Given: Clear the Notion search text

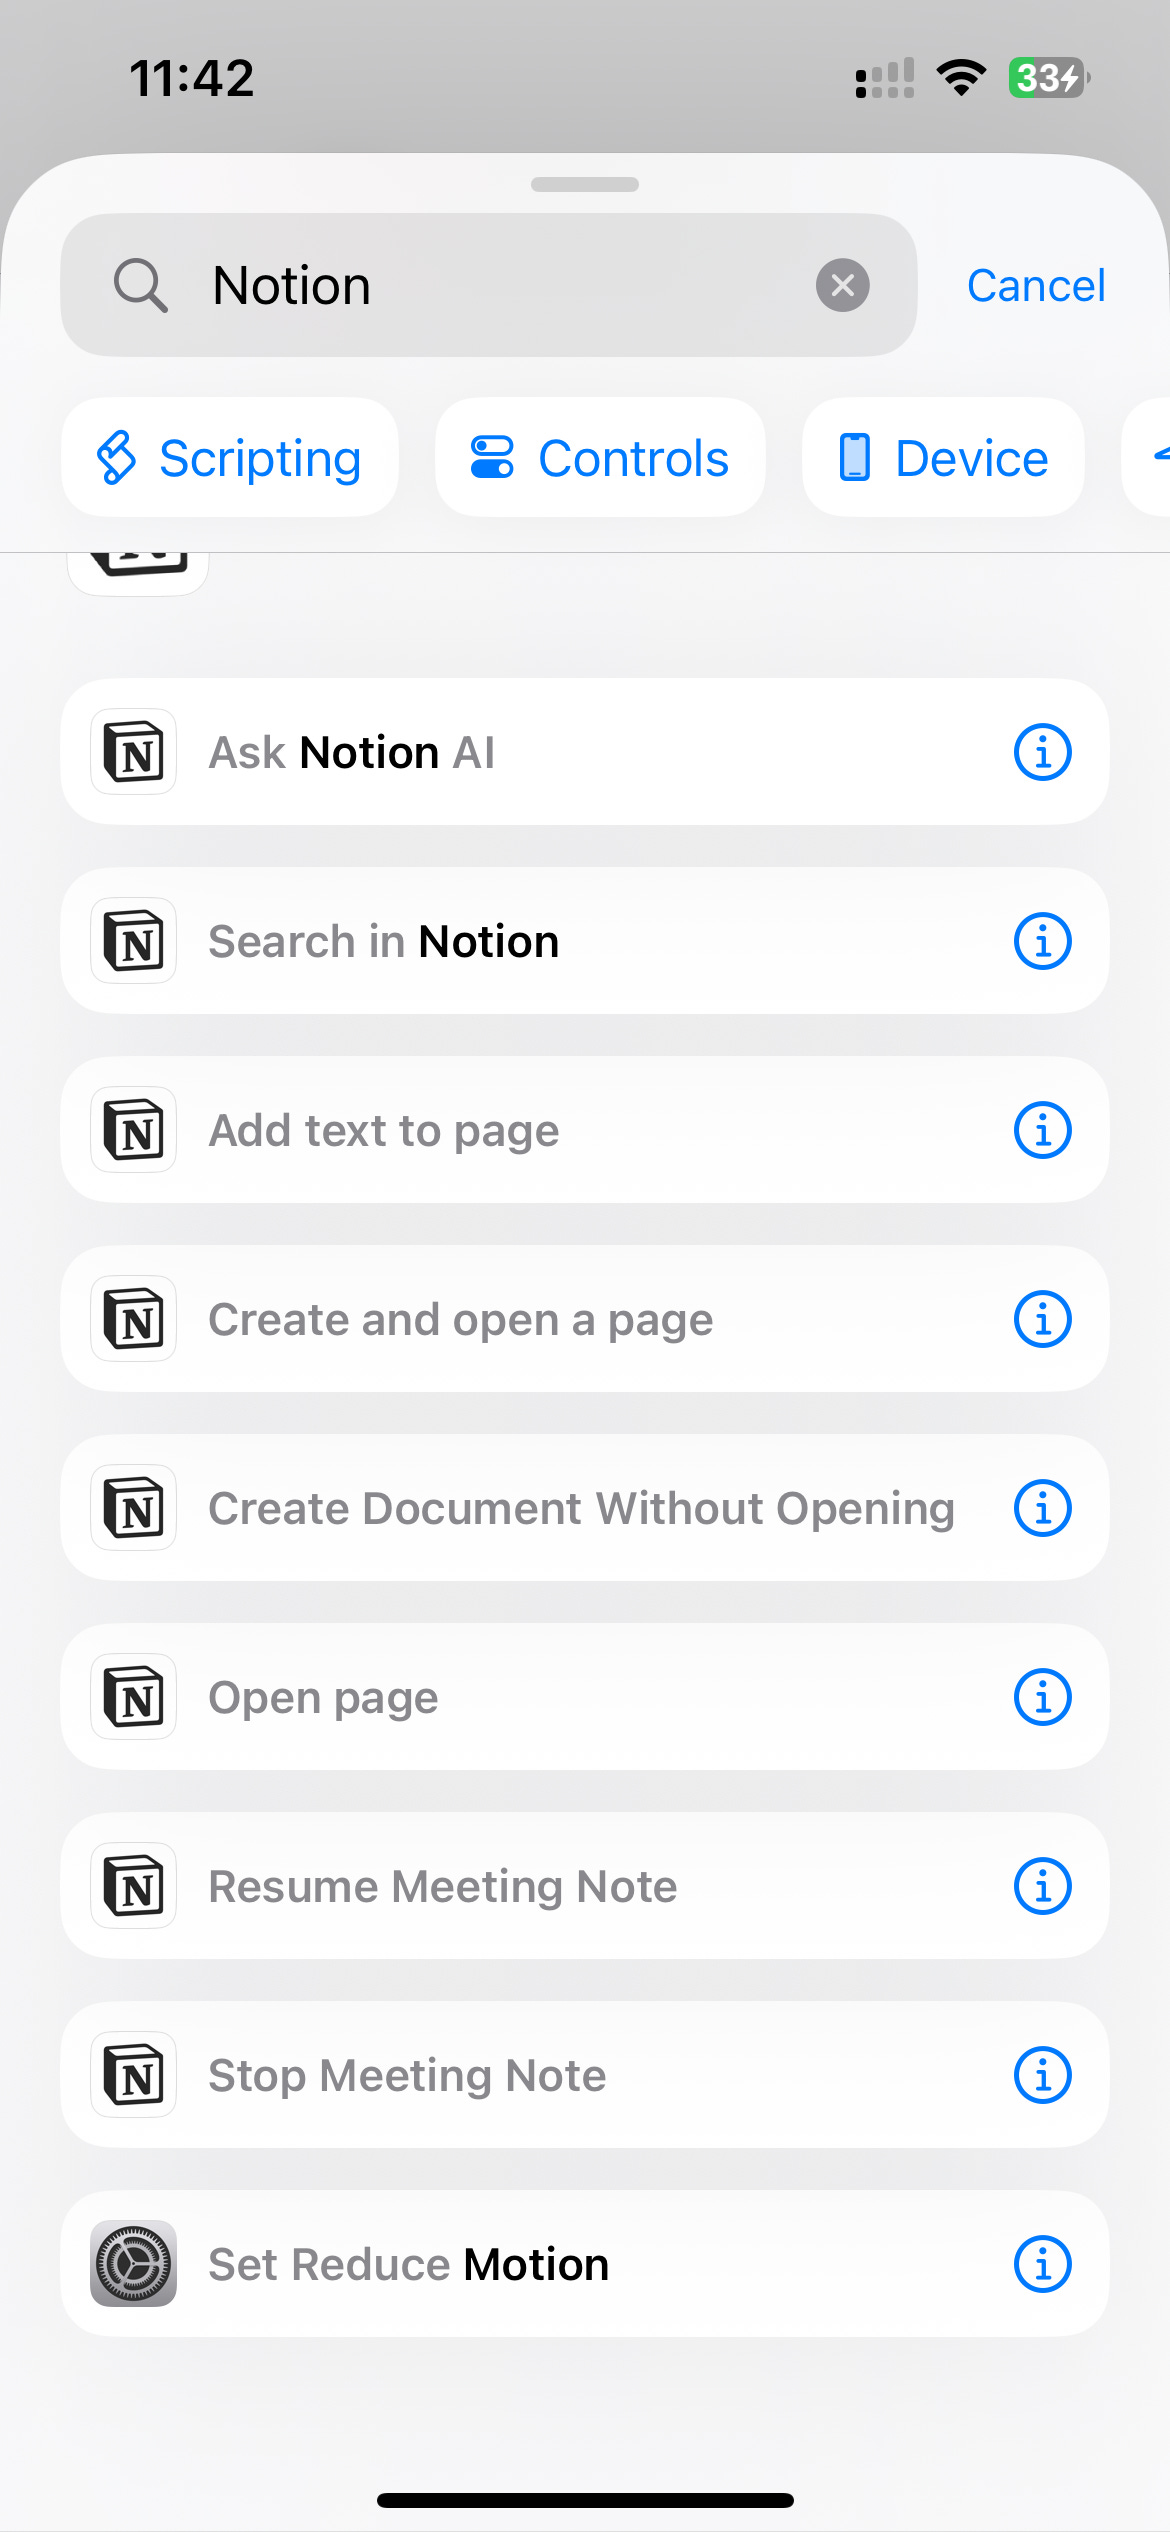Looking at the screenshot, I should (x=842, y=285).
